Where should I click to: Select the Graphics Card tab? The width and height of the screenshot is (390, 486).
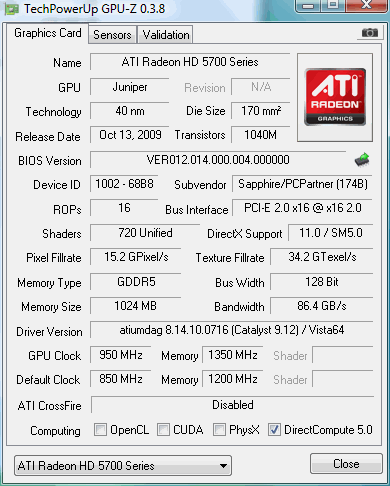[48, 33]
